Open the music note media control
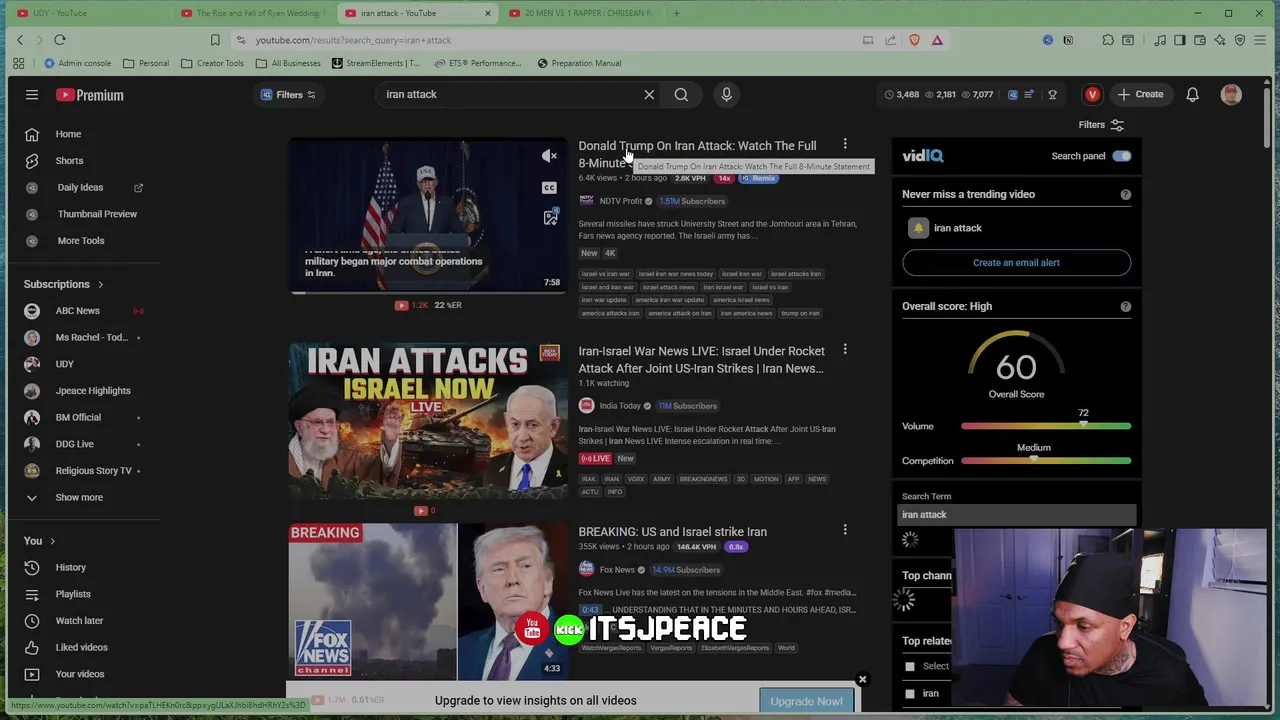The width and height of the screenshot is (1280, 720). pyautogui.click(x=1160, y=40)
